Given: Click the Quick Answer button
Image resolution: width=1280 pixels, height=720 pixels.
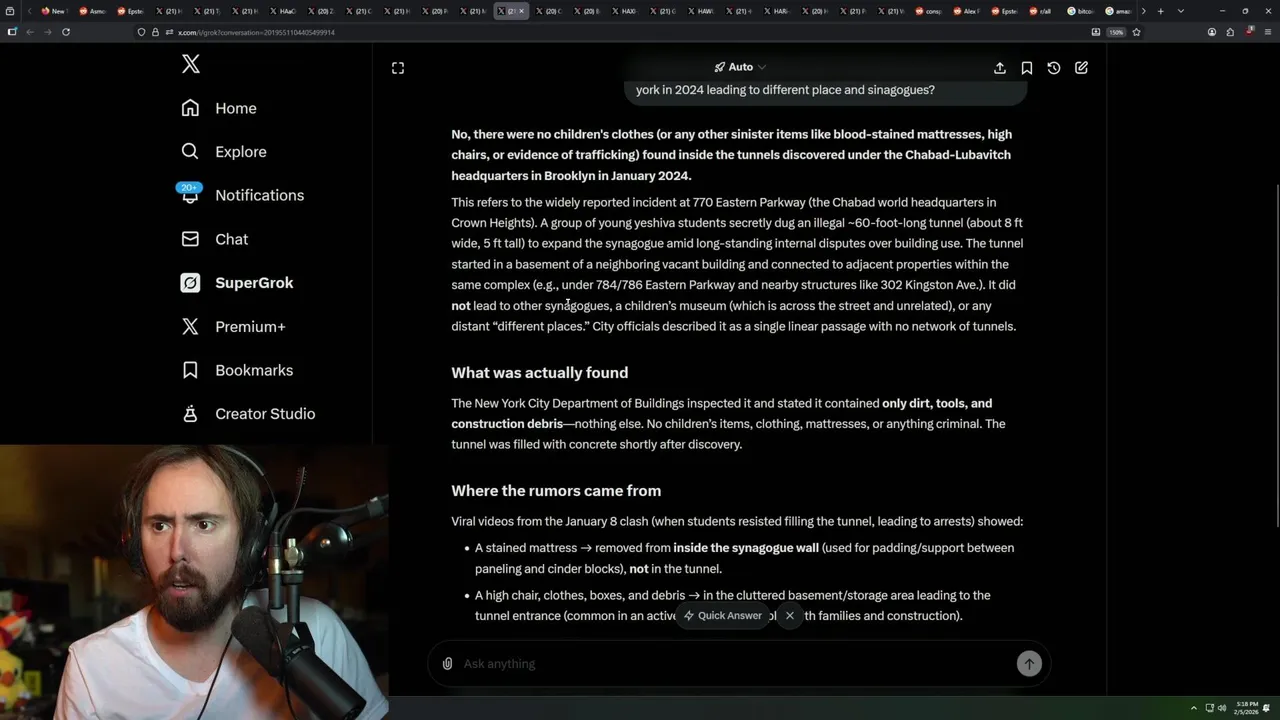Looking at the screenshot, I should coord(723,616).
